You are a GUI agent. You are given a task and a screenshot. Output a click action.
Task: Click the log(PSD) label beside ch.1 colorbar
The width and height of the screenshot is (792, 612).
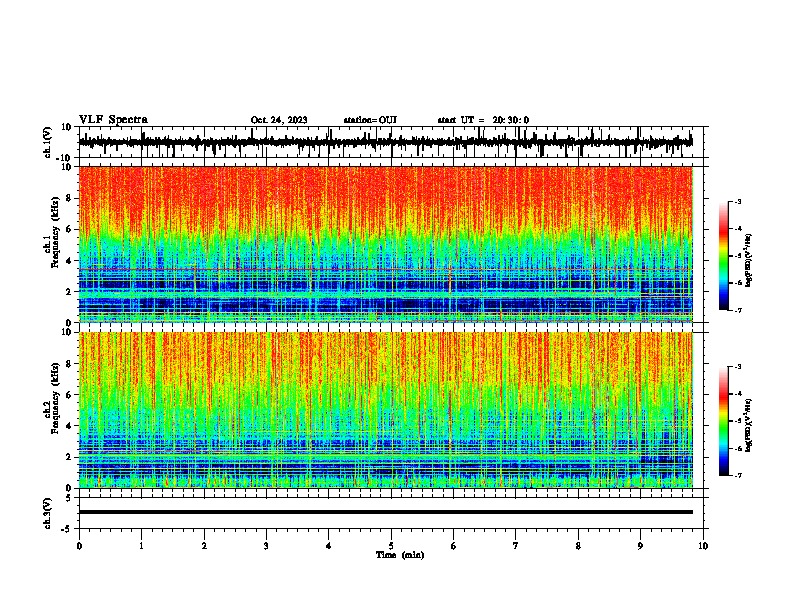[x=749, y=261]
